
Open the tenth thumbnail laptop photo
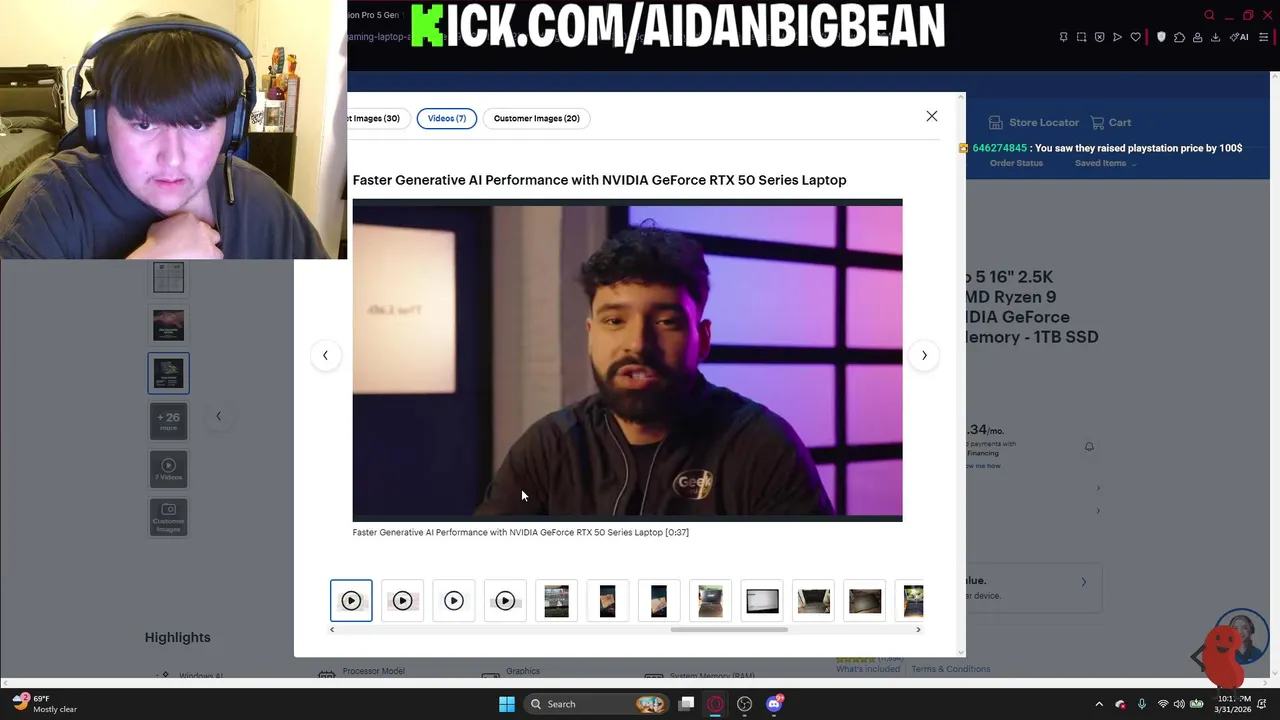(813, 601)
